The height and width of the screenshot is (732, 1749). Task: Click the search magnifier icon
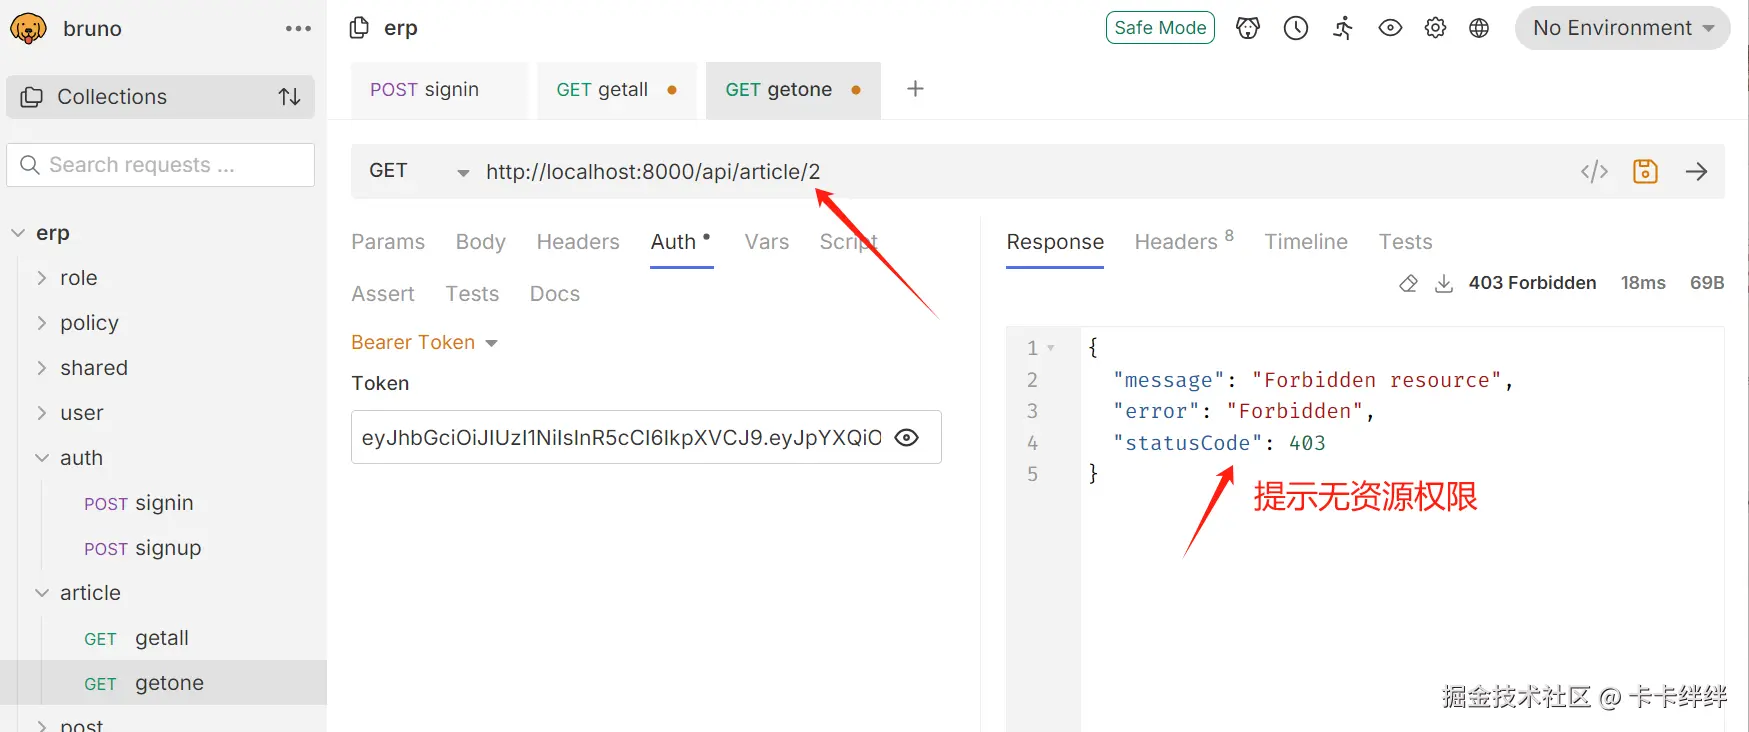30,165
